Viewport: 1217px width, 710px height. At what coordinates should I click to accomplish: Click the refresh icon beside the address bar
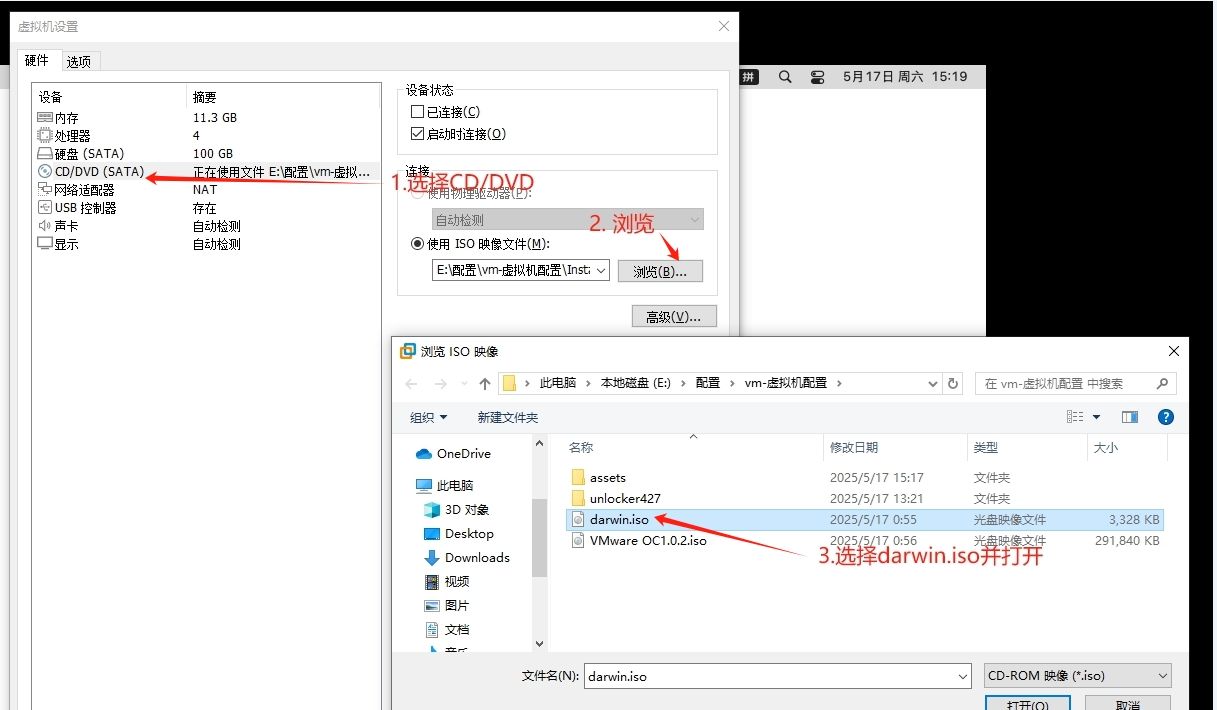(950, 383)
